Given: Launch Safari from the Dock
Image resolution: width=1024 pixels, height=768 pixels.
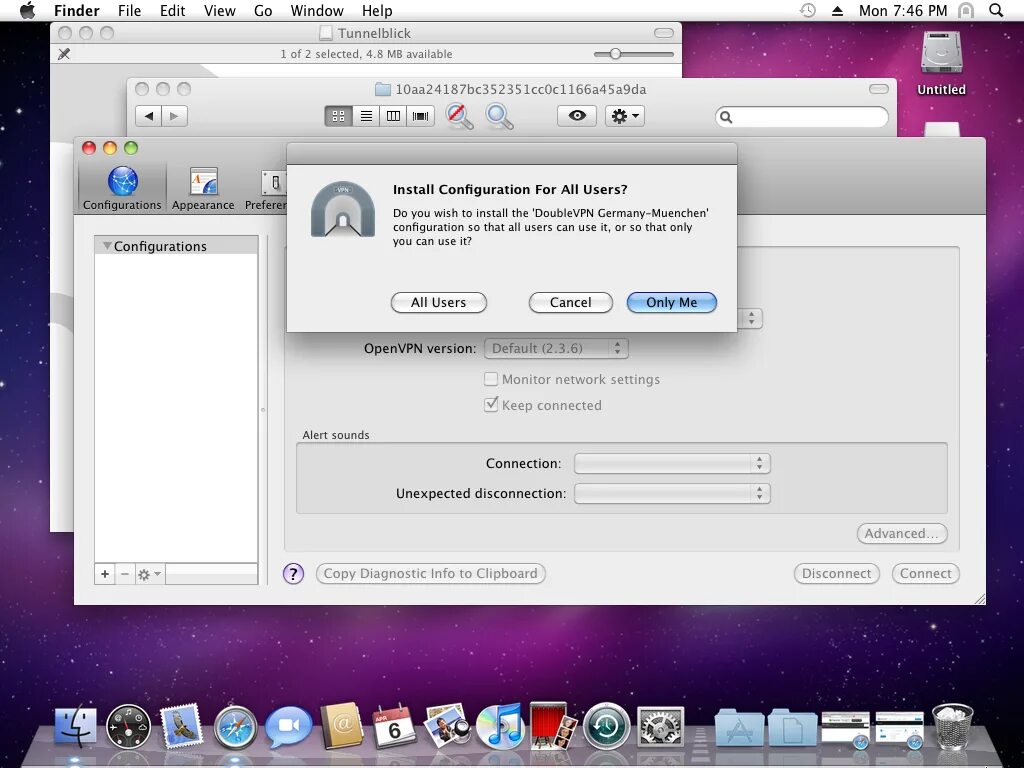Looking at the screenshot, I should click(235, 727).
